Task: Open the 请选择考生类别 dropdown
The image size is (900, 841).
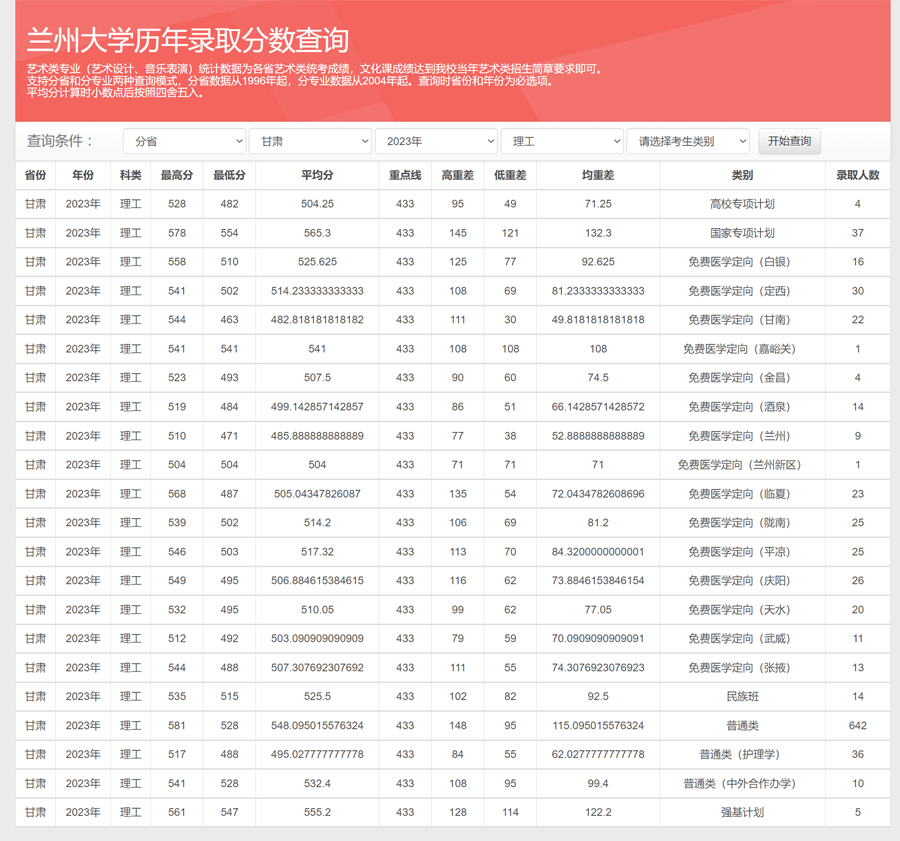Action: [688, 141]
